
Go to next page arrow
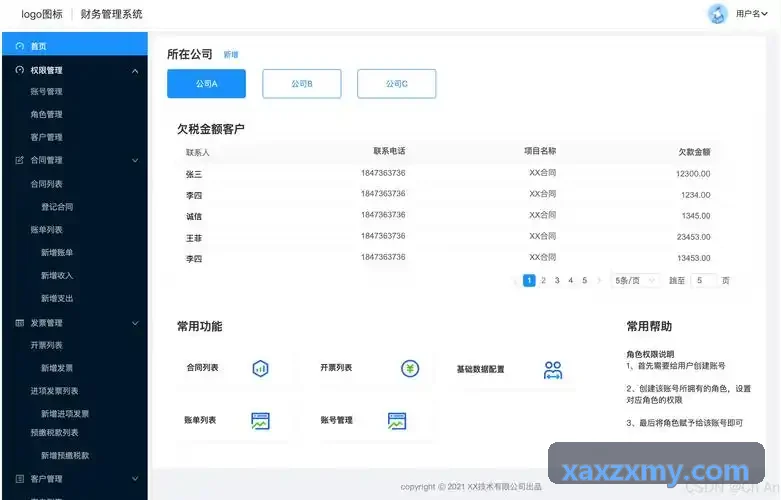(x=599, y=280)
